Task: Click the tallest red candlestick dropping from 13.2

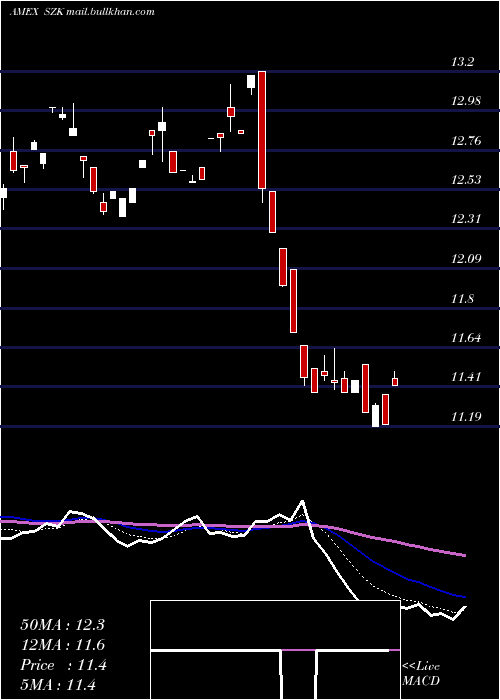Action: tap(262, 129)
